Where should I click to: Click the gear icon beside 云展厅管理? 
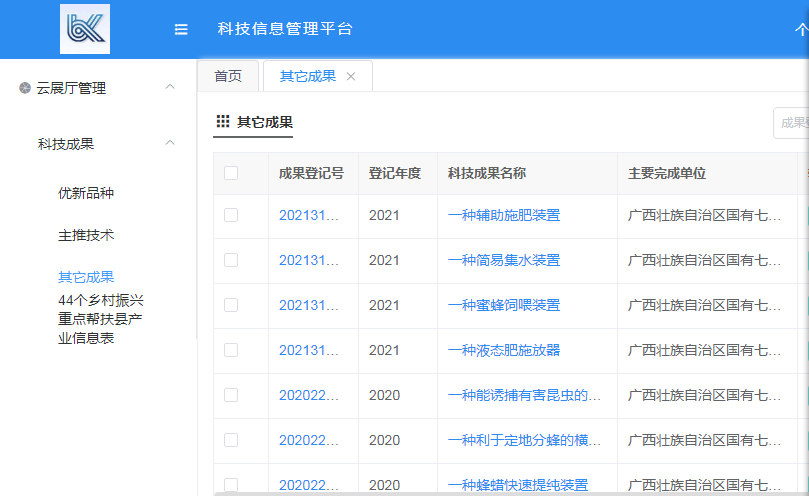tap(25, 88)
